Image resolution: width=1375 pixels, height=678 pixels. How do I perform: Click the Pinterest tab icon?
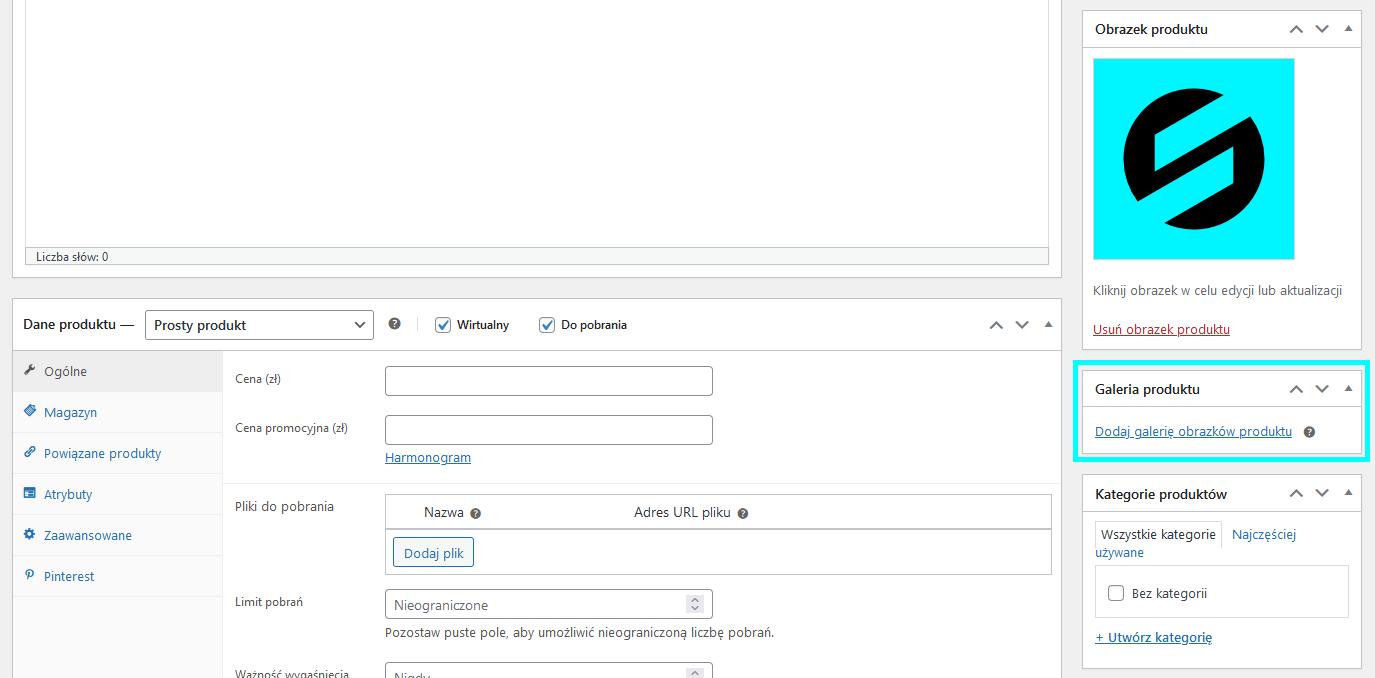point(29,576)
